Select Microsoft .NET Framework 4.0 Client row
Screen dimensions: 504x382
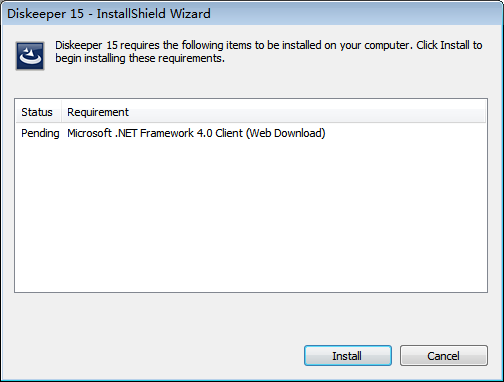pyautogui.click(x=196, y=133)
